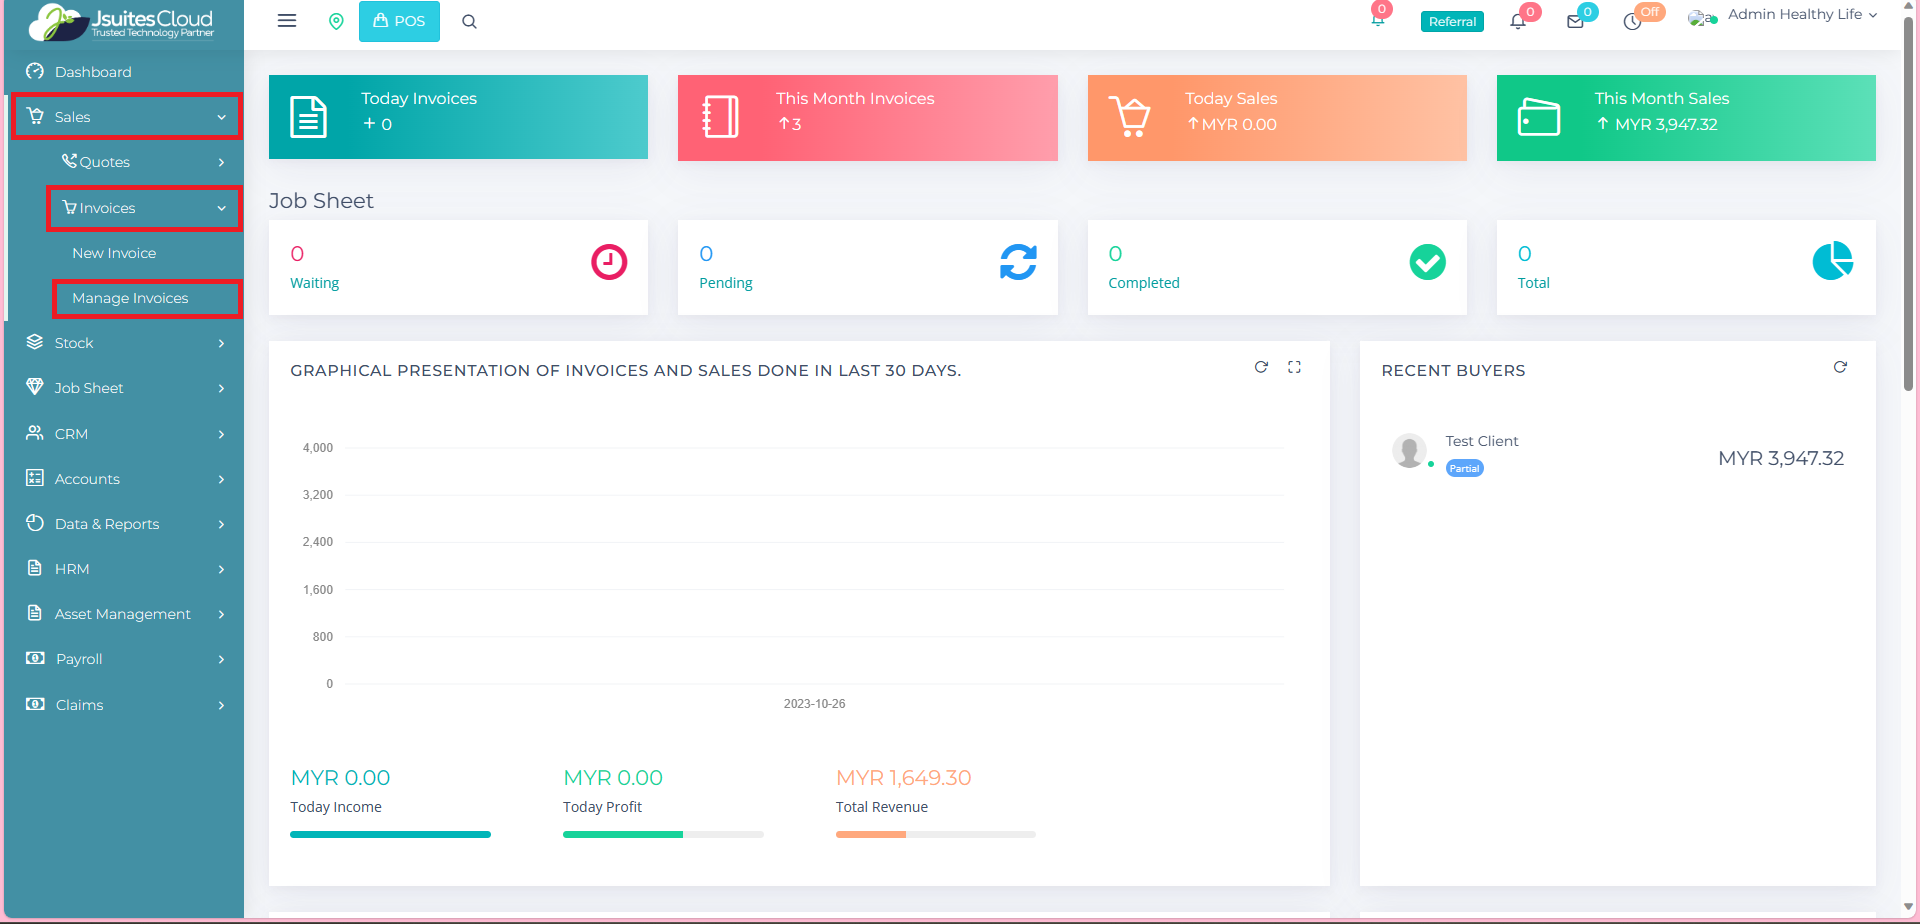
Task: Open the notifications bell icon
Action: (1518, 22)
